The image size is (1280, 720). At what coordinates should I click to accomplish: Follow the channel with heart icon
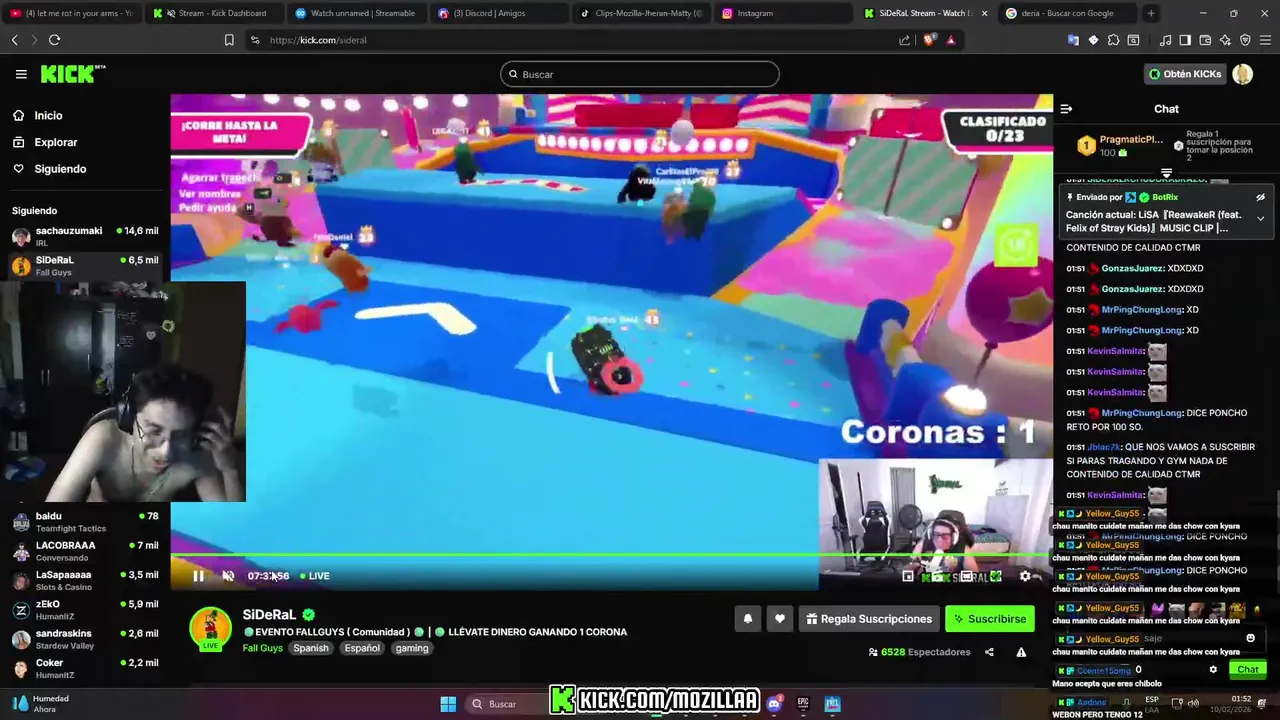pos(780,619)
